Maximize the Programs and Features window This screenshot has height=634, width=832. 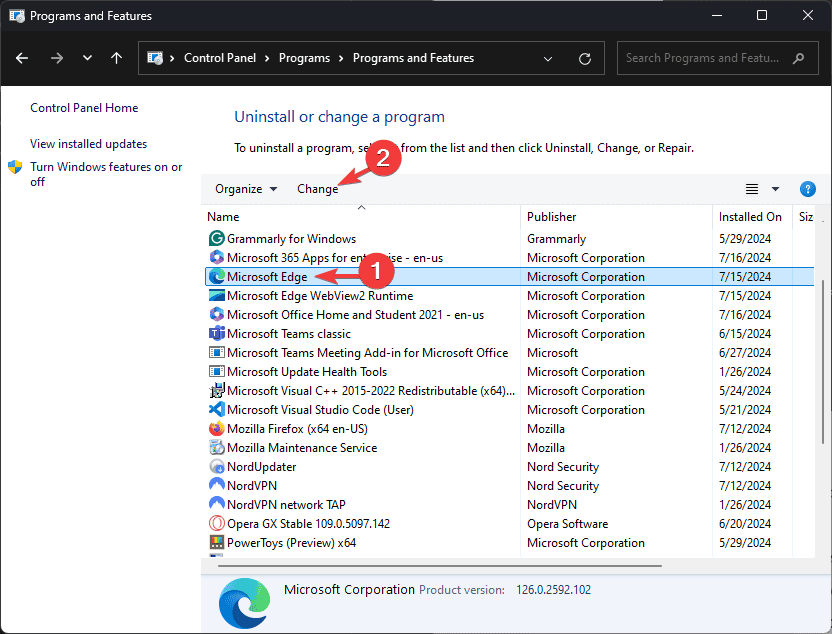[x=761, y=15]
